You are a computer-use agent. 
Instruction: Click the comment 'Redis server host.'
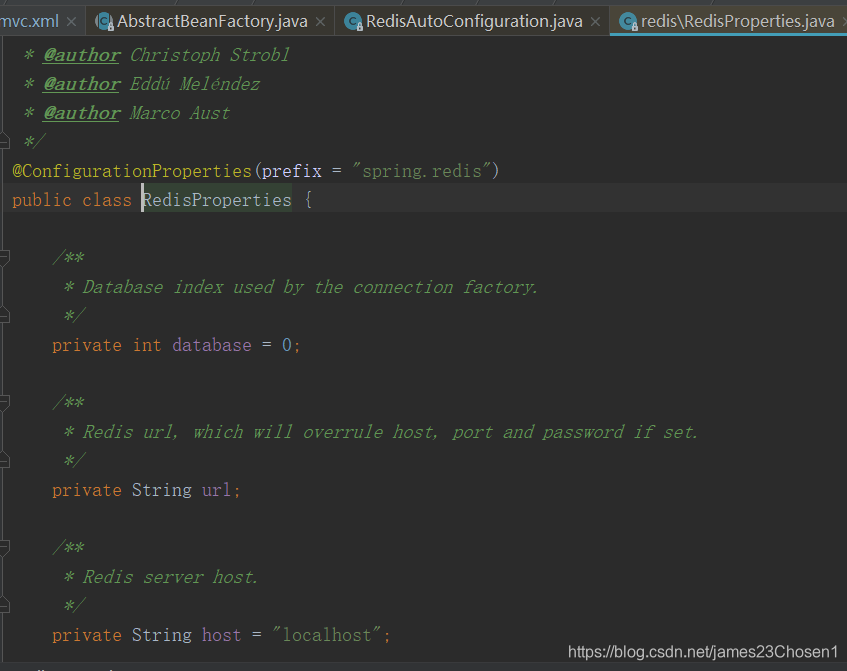point(170,577)
